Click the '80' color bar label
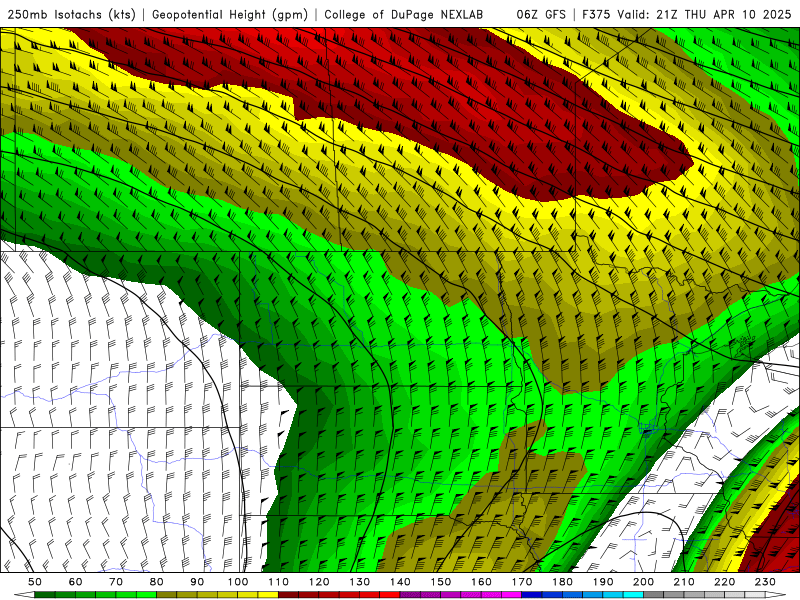This screenshot has height=600, width=800. point(156,582)
